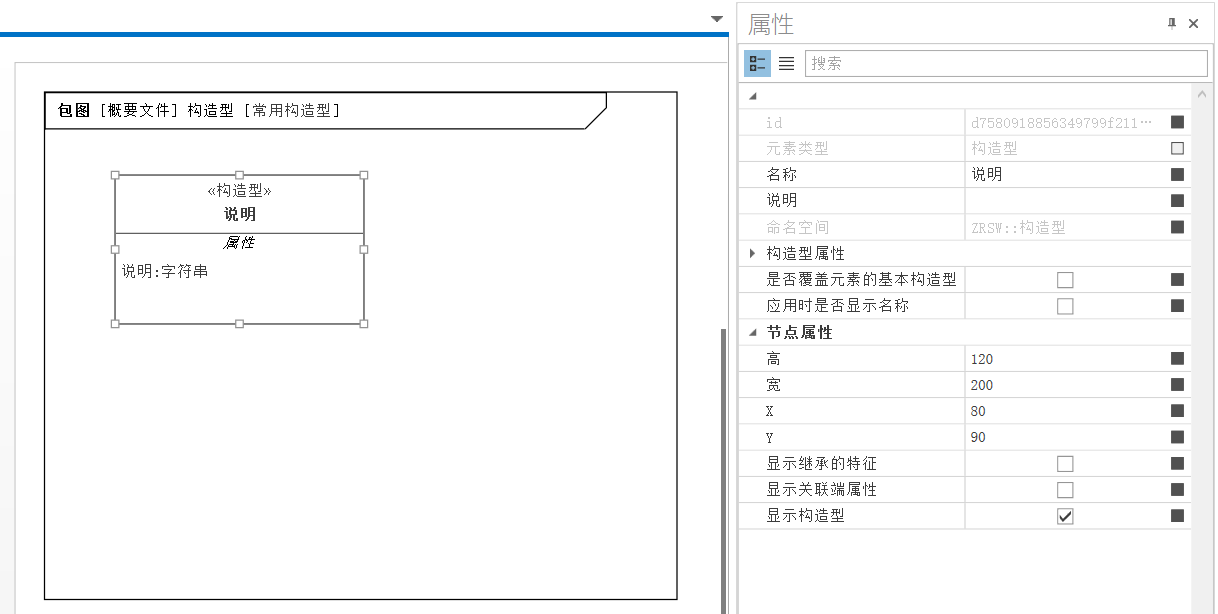This screenshot has height=614, width=1218.
Task: Select the 说明 stereotype node title
Action: click(x=239, y=214)
